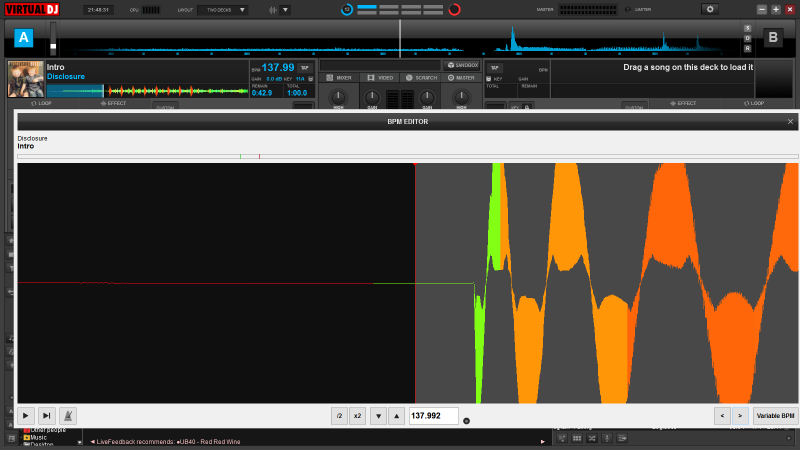The height and width of the screenshot is (450, 800).
Task: Click the VirtualDJ logo
Action: click(32, 9)
